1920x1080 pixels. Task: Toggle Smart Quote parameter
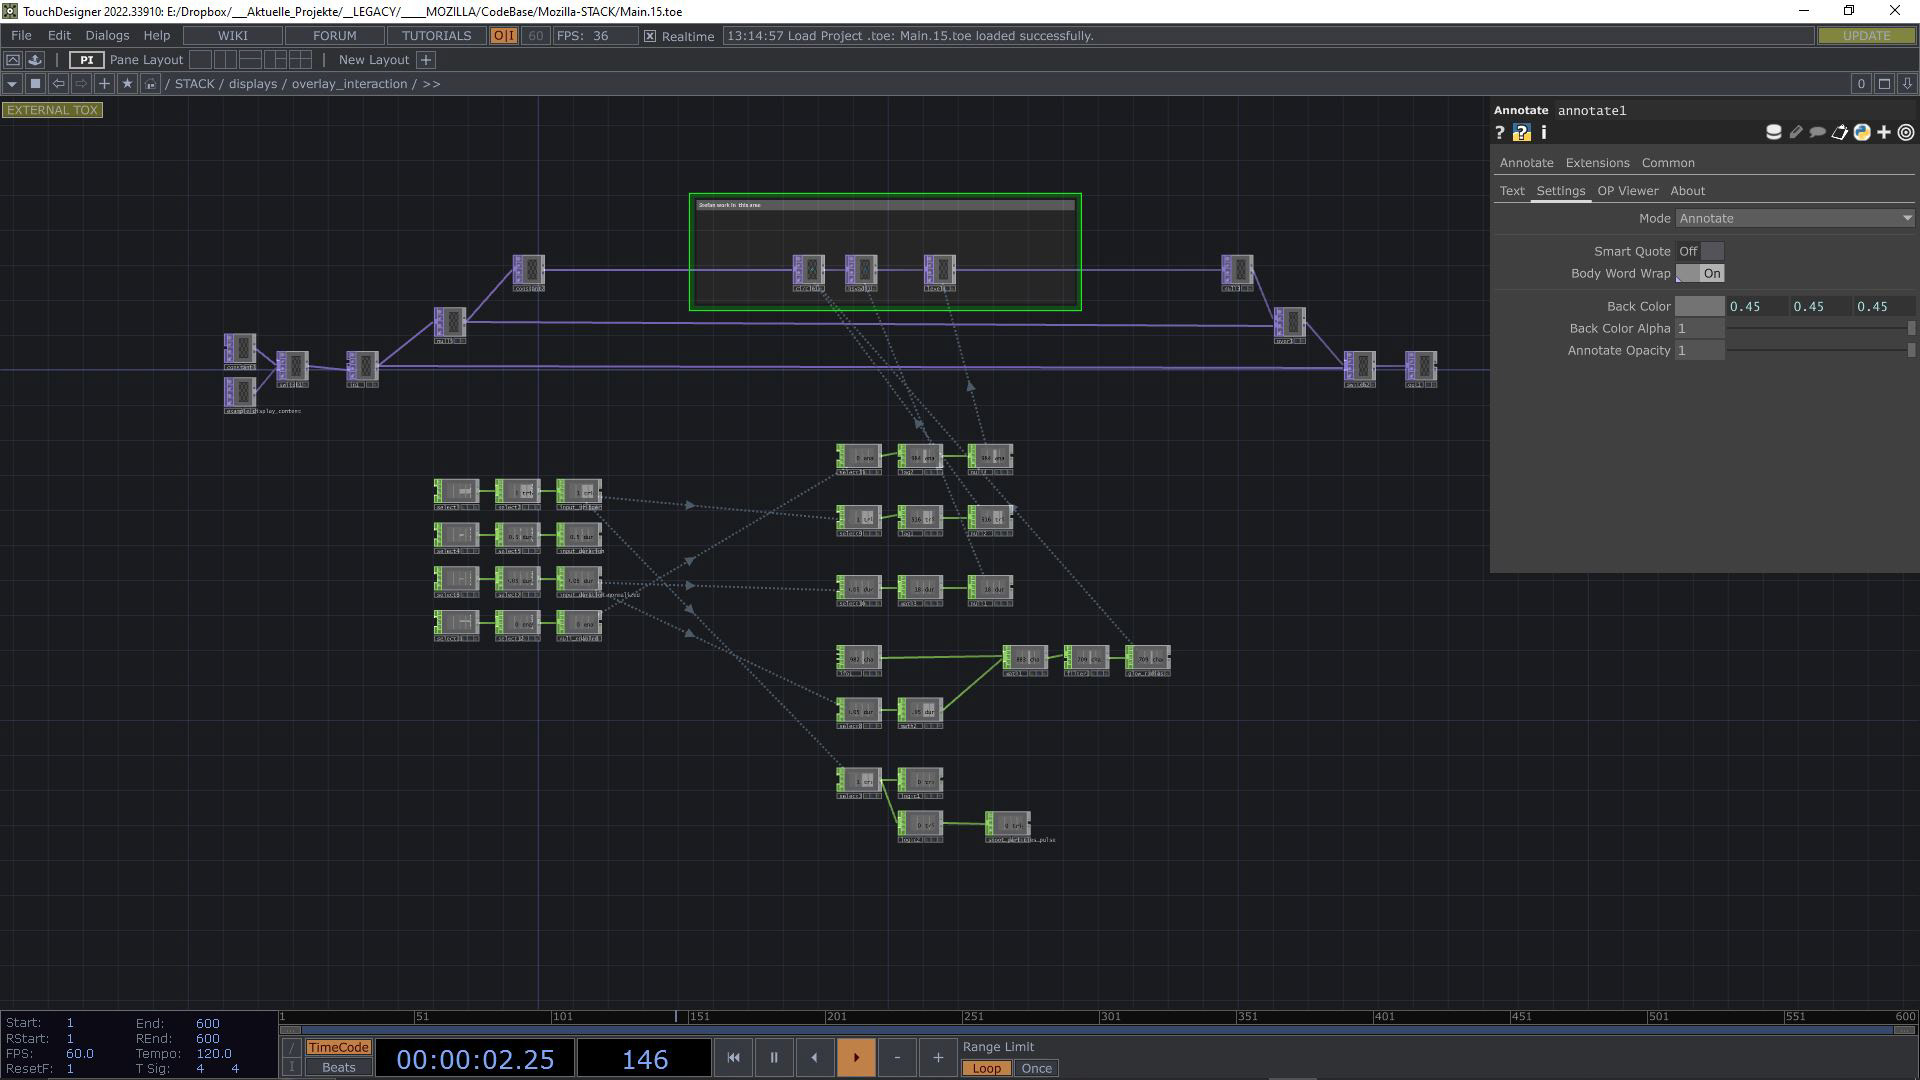tap(1700, 251)
